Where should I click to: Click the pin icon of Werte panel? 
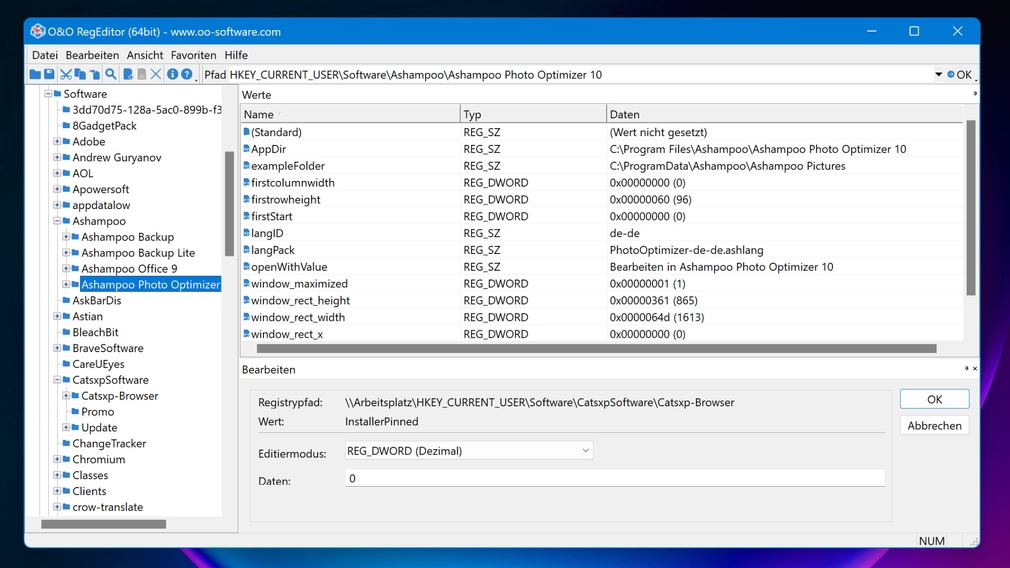[975, 94]
